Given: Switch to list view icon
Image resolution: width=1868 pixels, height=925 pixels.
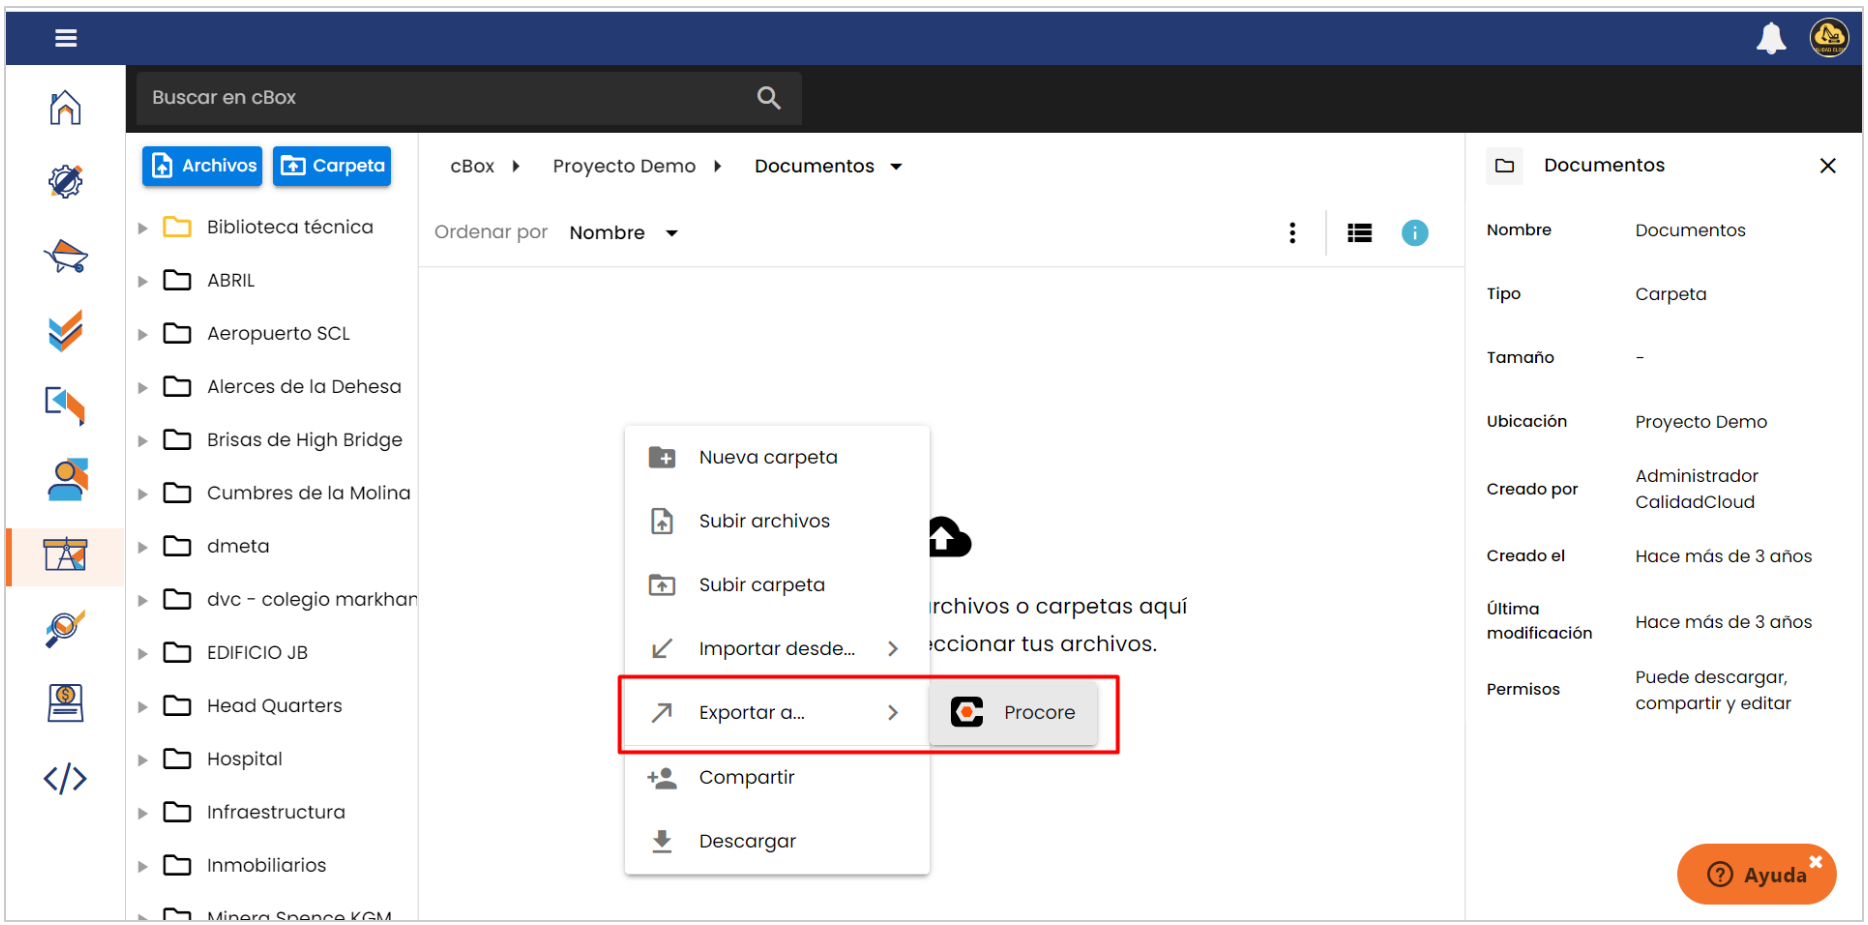Looking at the screenshot, I should (1359, 233).
